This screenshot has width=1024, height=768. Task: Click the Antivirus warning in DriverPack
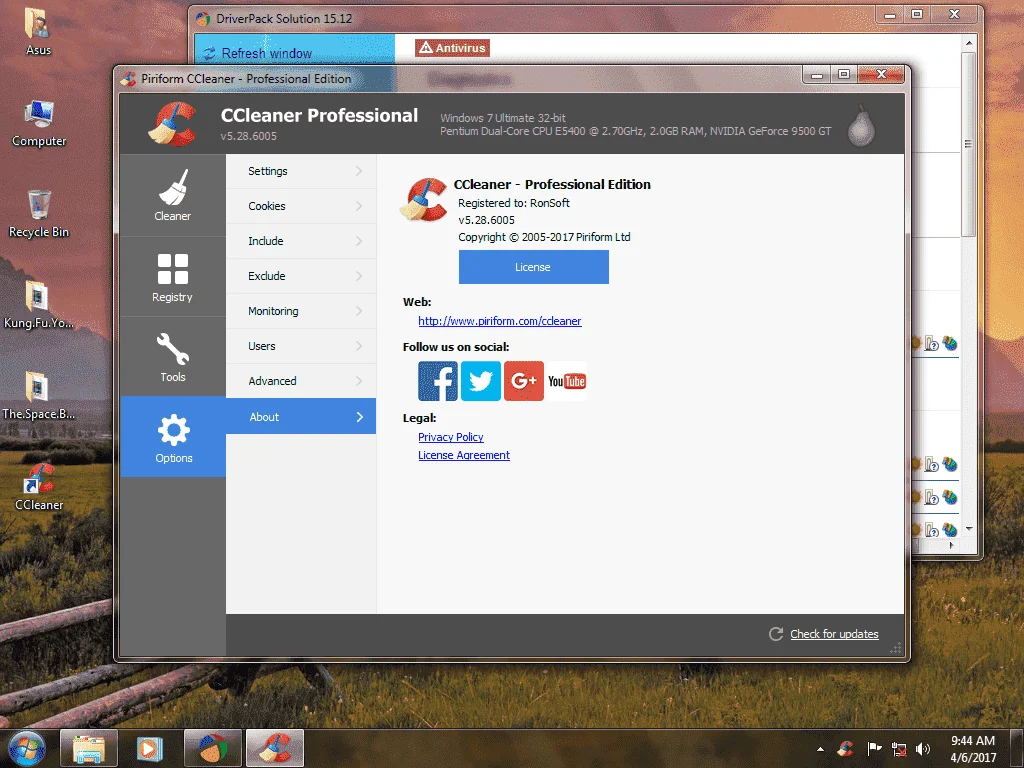tap(453, 48)
